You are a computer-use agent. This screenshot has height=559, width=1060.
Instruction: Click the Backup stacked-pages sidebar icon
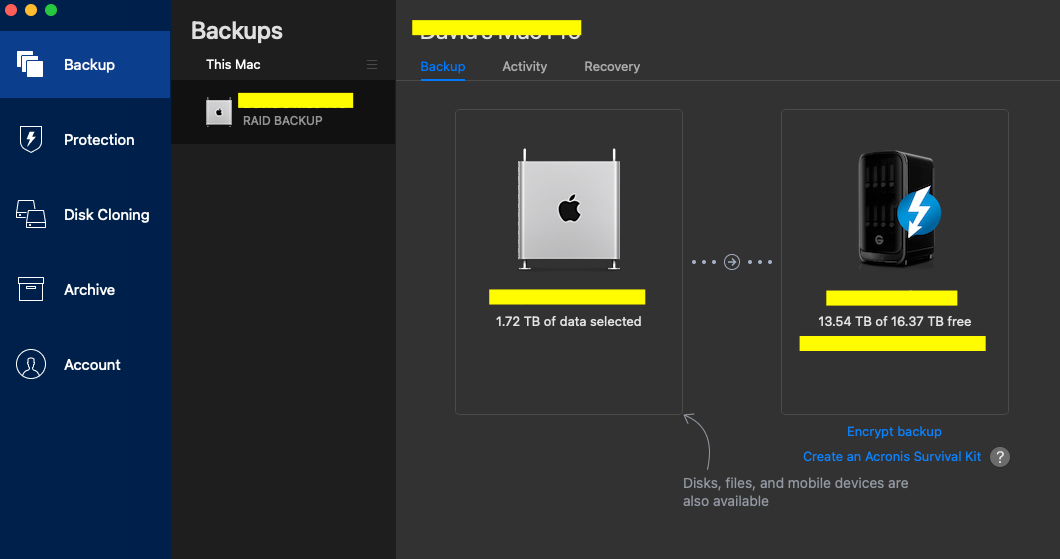click(30, 64)
